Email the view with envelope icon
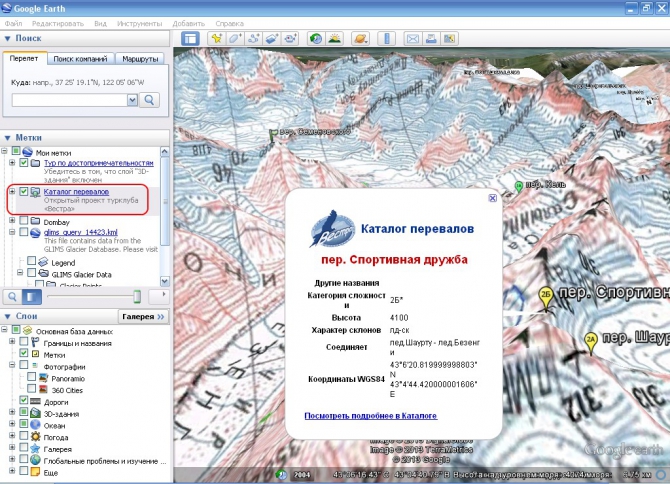Screen dimensions: 670x484 coord(412,39)
